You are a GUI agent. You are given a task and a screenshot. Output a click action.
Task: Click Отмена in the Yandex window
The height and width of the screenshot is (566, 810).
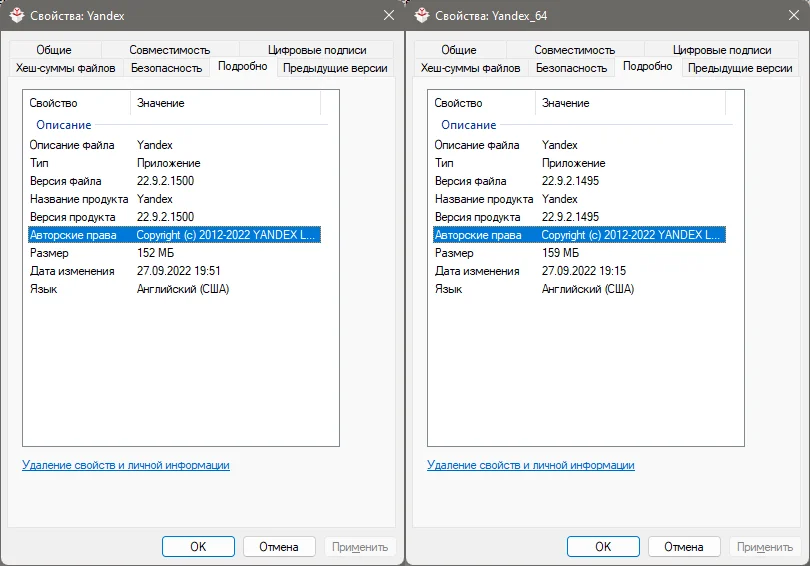click(279, 546)
